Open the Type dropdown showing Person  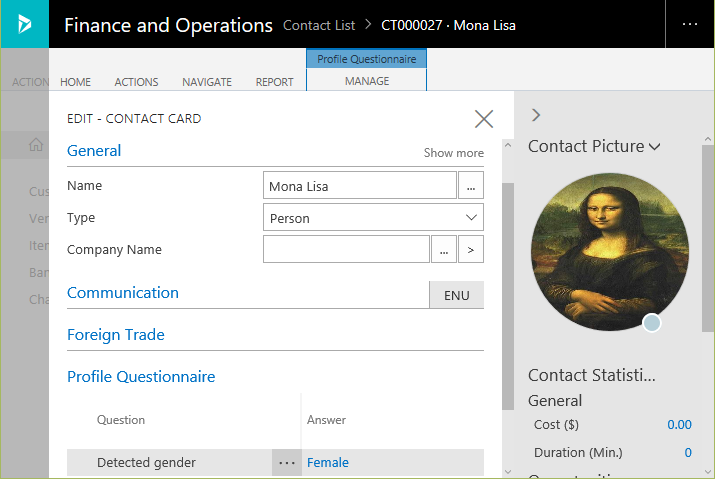point(373,217)
